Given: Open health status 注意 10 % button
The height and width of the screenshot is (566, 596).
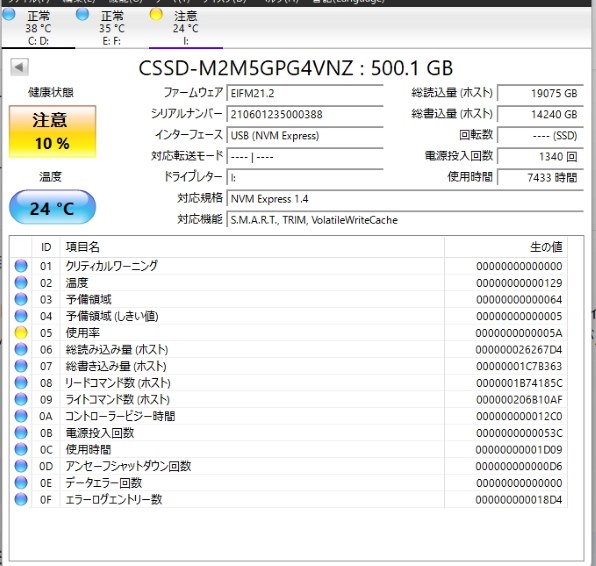Looking at the screenshot, I should coord(52,132).
